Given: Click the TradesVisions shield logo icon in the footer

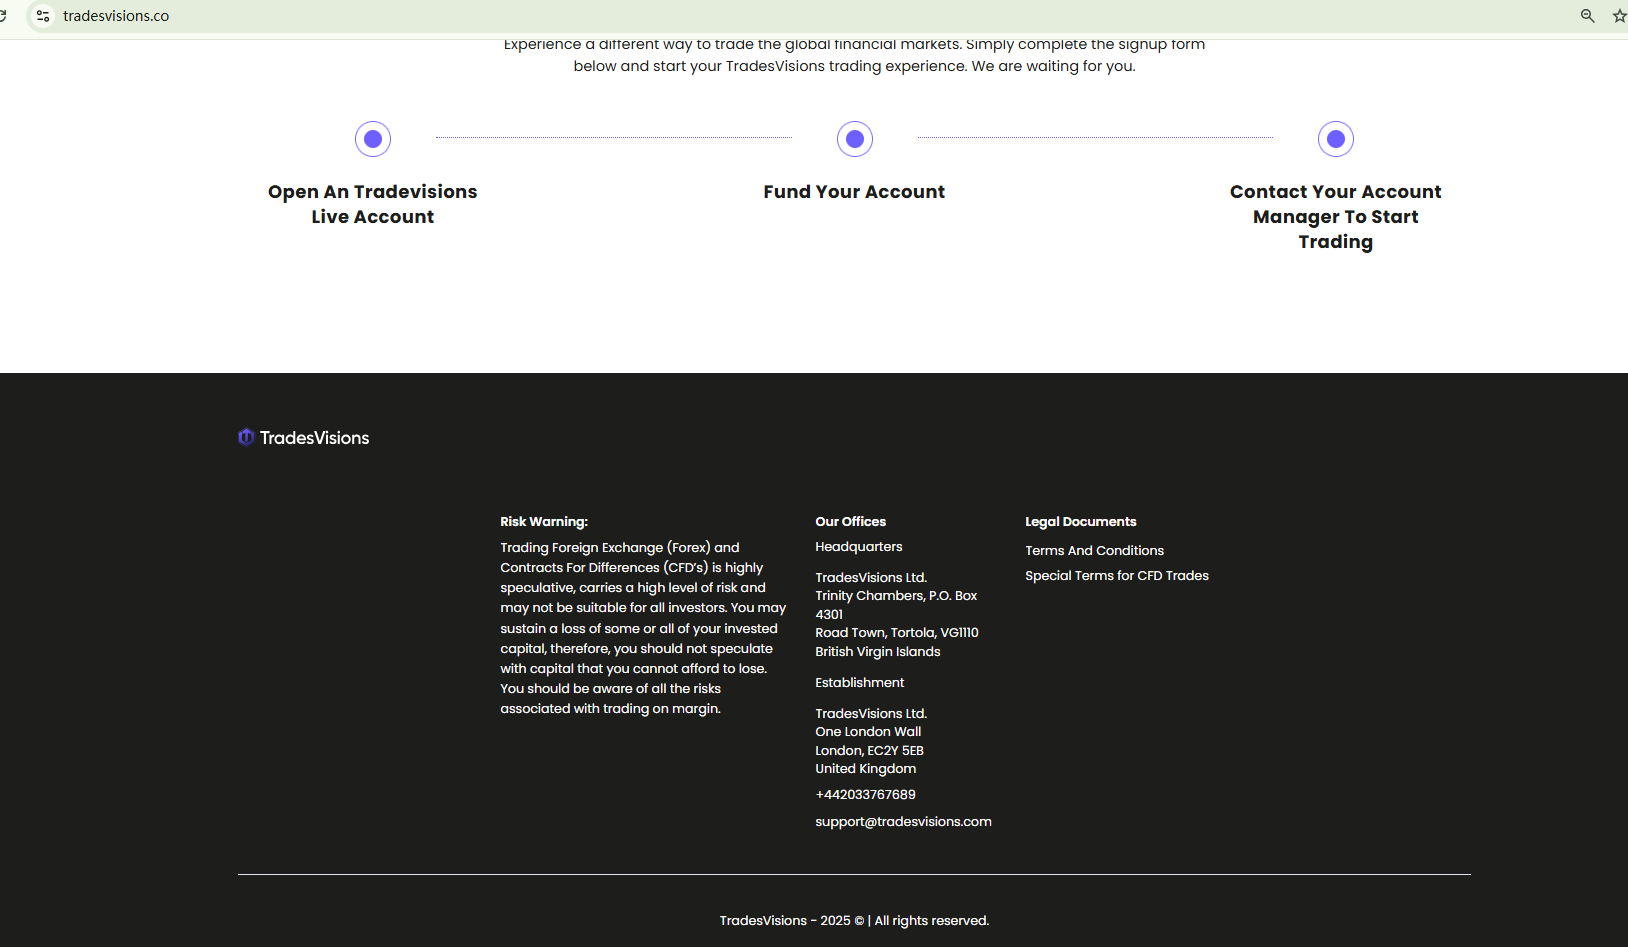Looking at the screenshot, I should pos(246,437).
